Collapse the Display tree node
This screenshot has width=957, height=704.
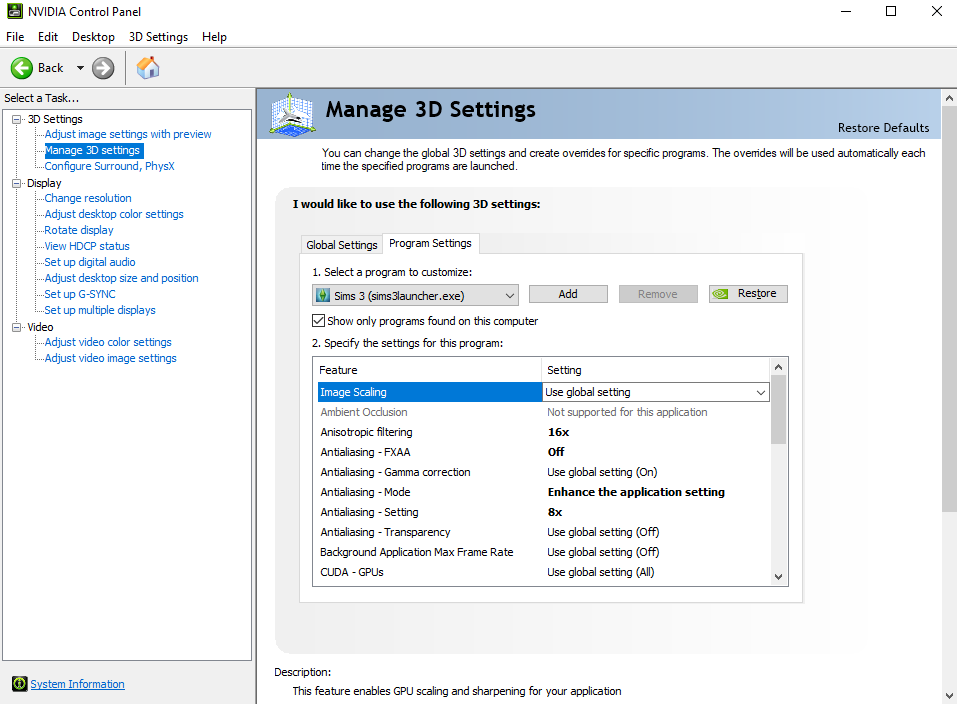(16, 183)
